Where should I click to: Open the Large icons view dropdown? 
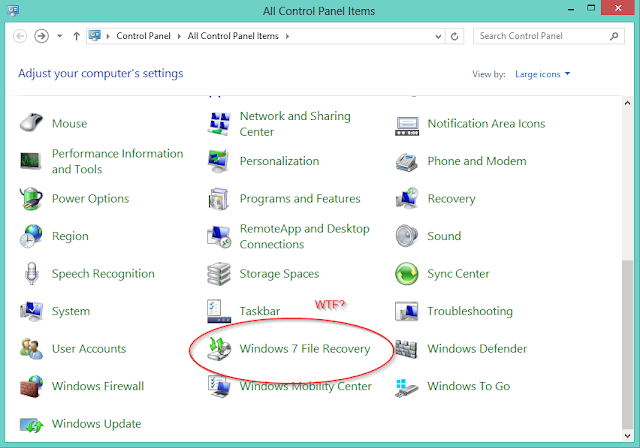(542, 74)
